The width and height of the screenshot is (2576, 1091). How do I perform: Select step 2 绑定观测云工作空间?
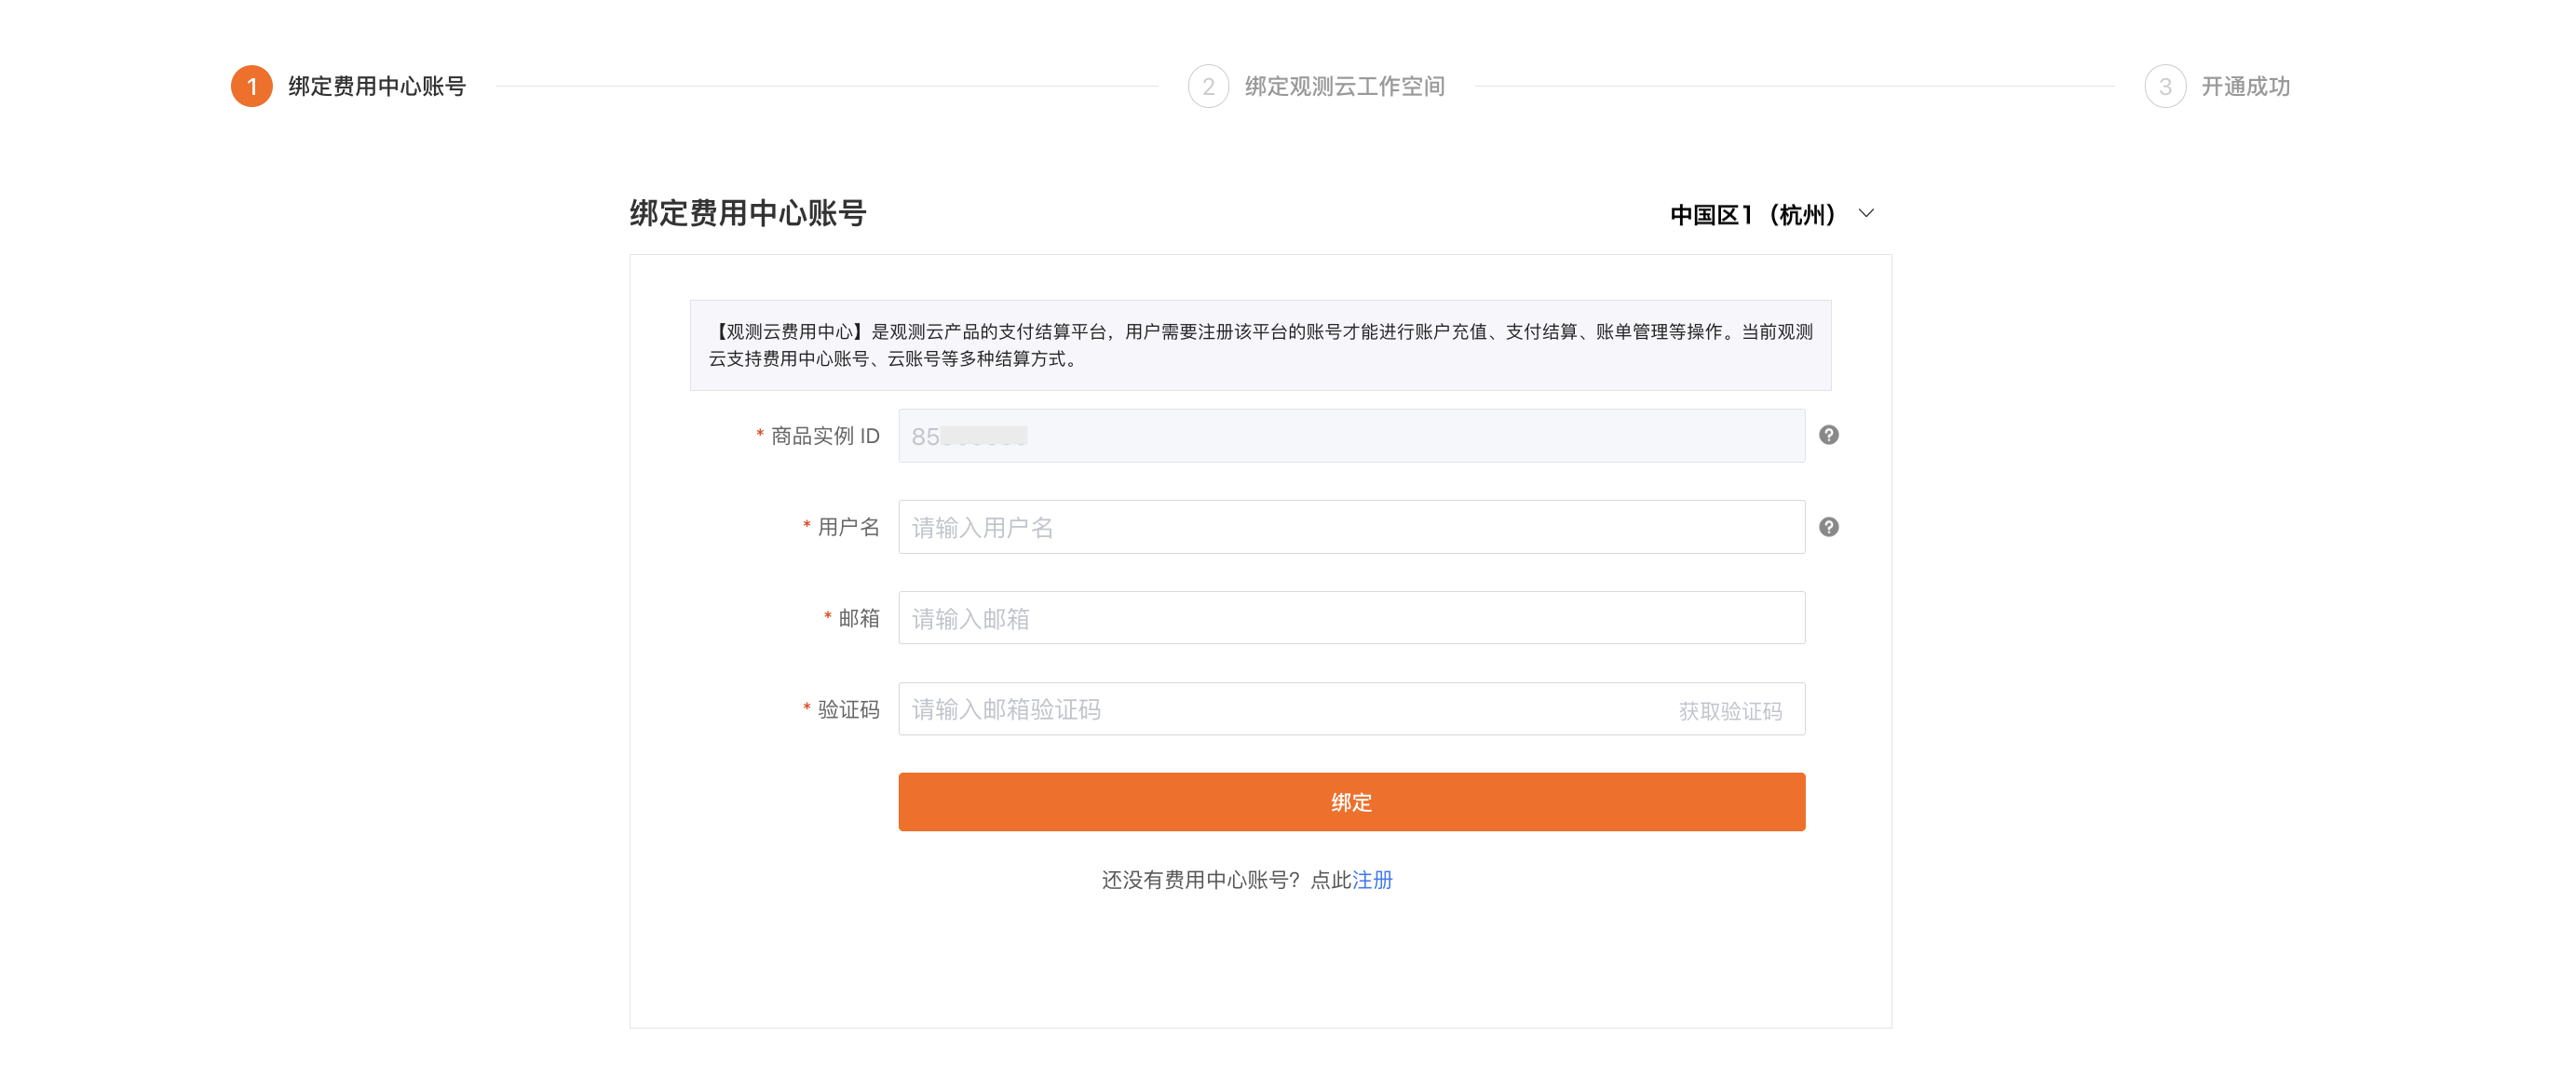point(1316,86)
